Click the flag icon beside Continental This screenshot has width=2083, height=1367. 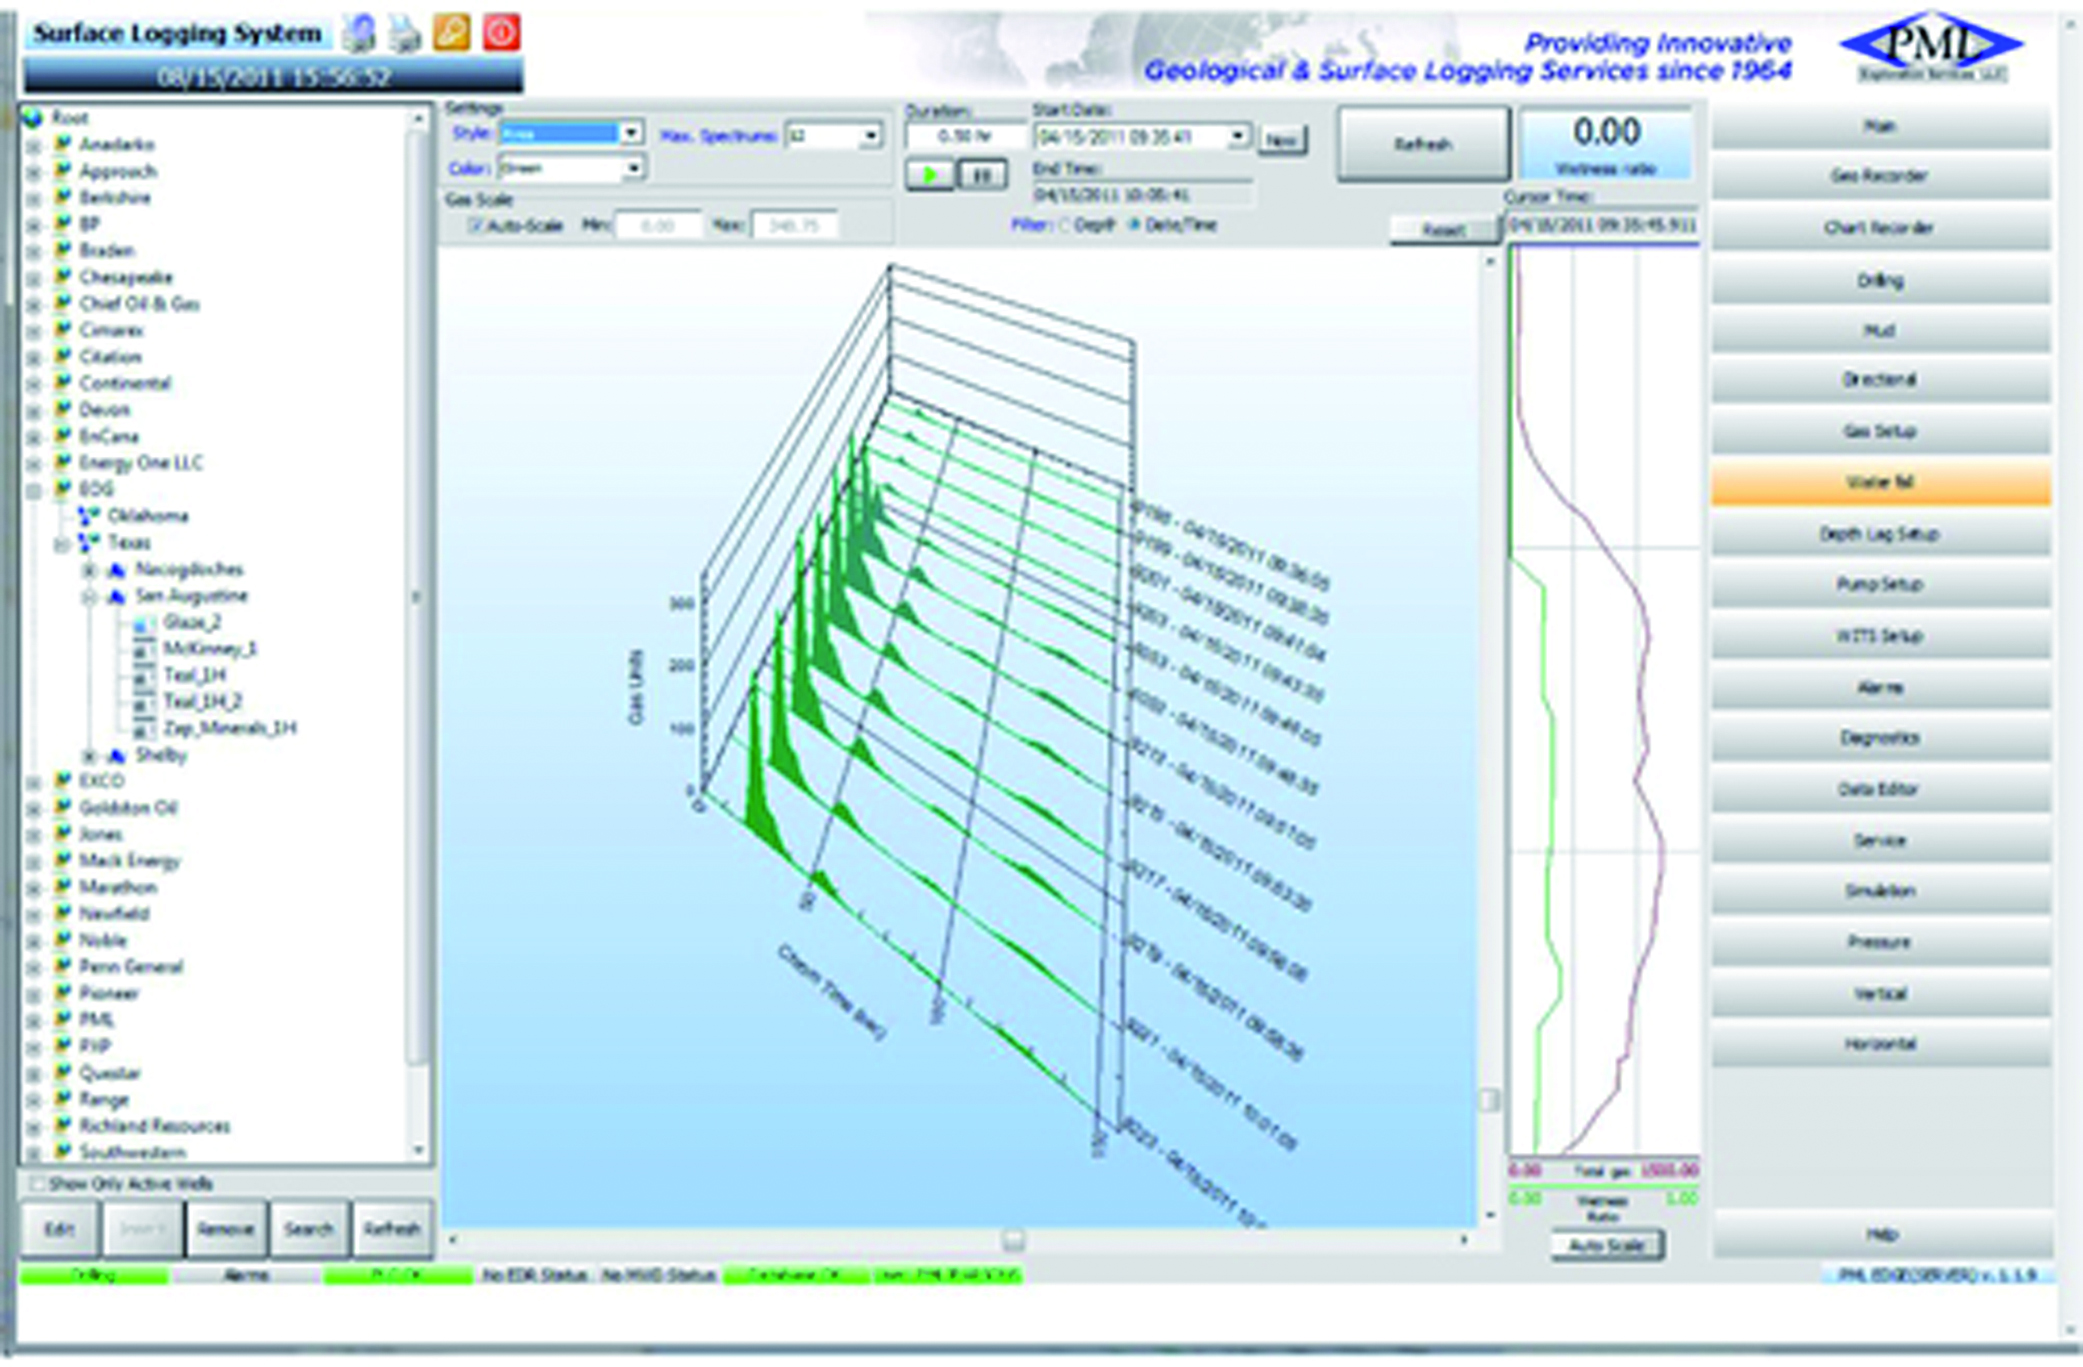click(x=64, y=383)
